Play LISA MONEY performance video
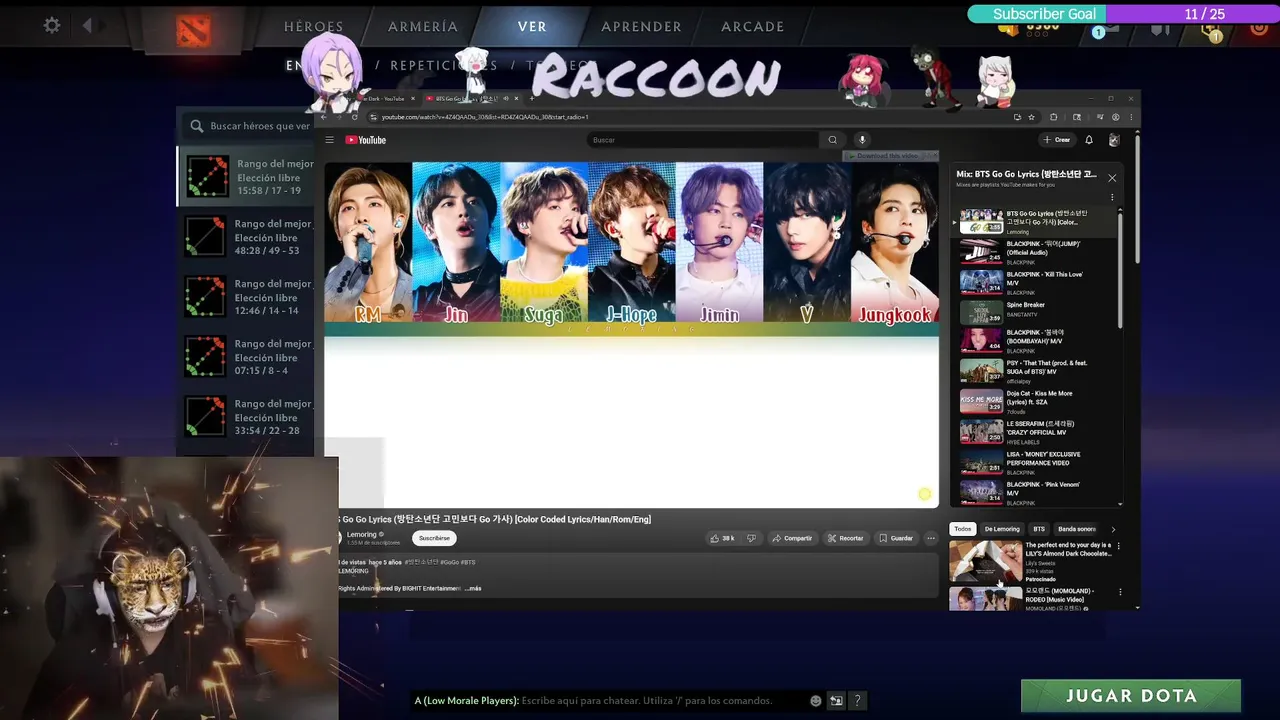This screenshot has height=720, width=1280. (x=1036, y=462)
